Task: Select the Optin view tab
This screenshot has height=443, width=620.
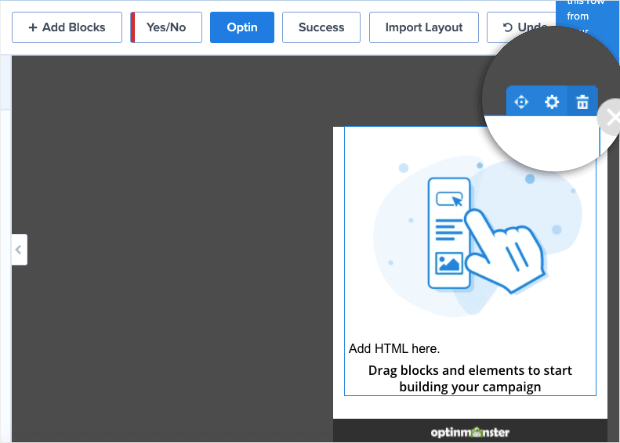Action: point(241,27)
